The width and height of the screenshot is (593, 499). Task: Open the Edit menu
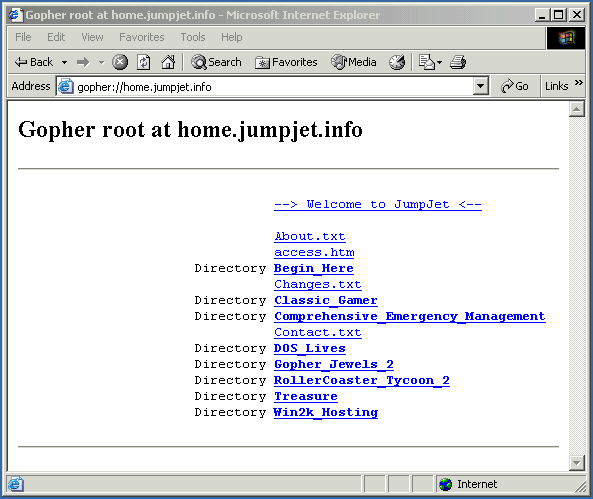pyautogui.click(x=56, y=37)
